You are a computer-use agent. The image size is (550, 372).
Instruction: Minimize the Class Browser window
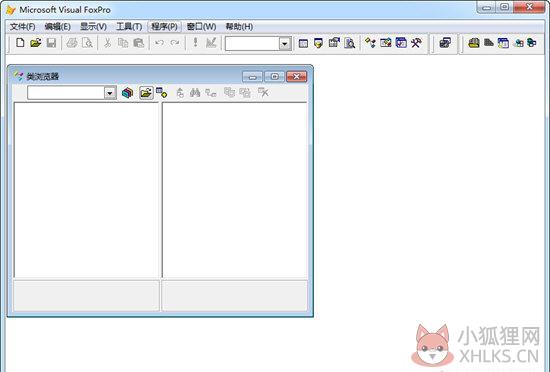[252, 76]
